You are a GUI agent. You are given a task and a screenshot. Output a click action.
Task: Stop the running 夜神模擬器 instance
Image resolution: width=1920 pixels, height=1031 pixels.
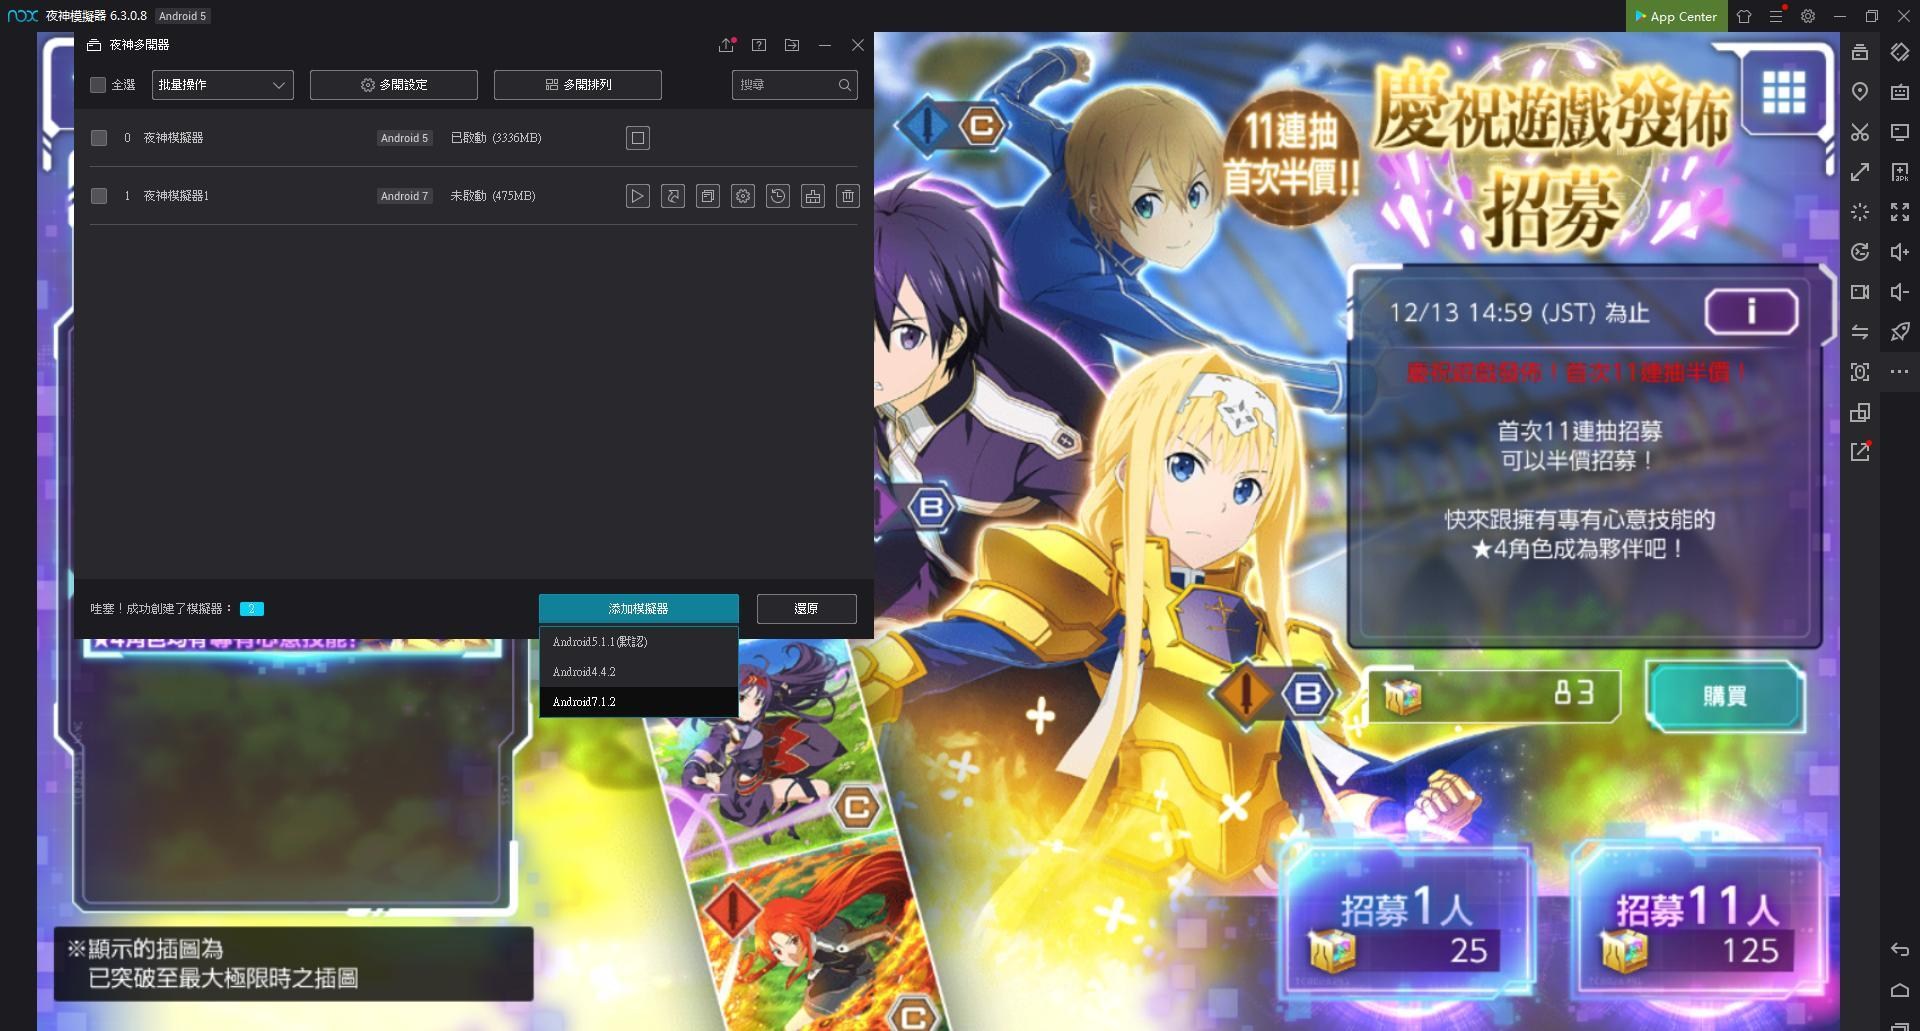[x=638, y=138]
